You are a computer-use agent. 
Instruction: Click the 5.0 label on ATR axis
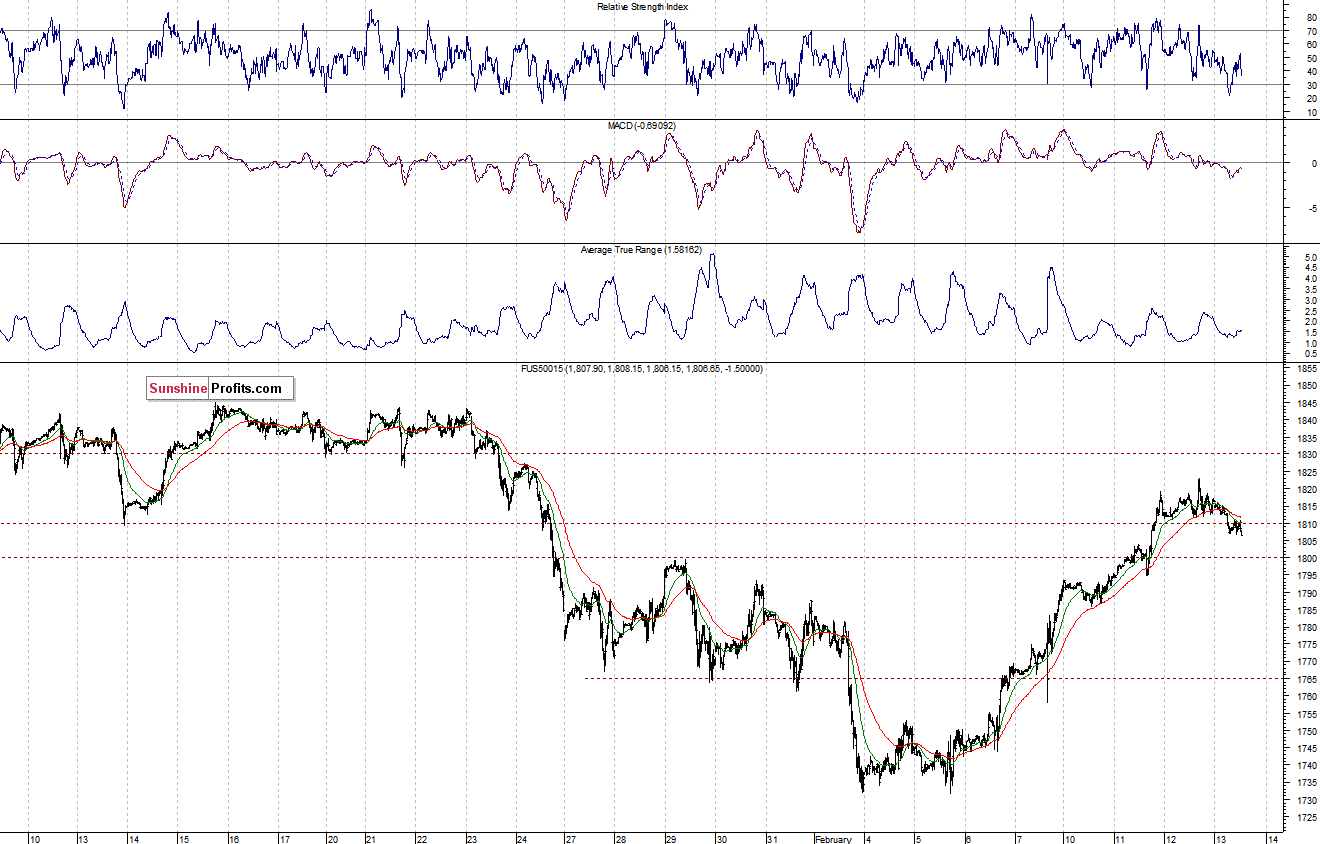click(x=1310, y=258)
